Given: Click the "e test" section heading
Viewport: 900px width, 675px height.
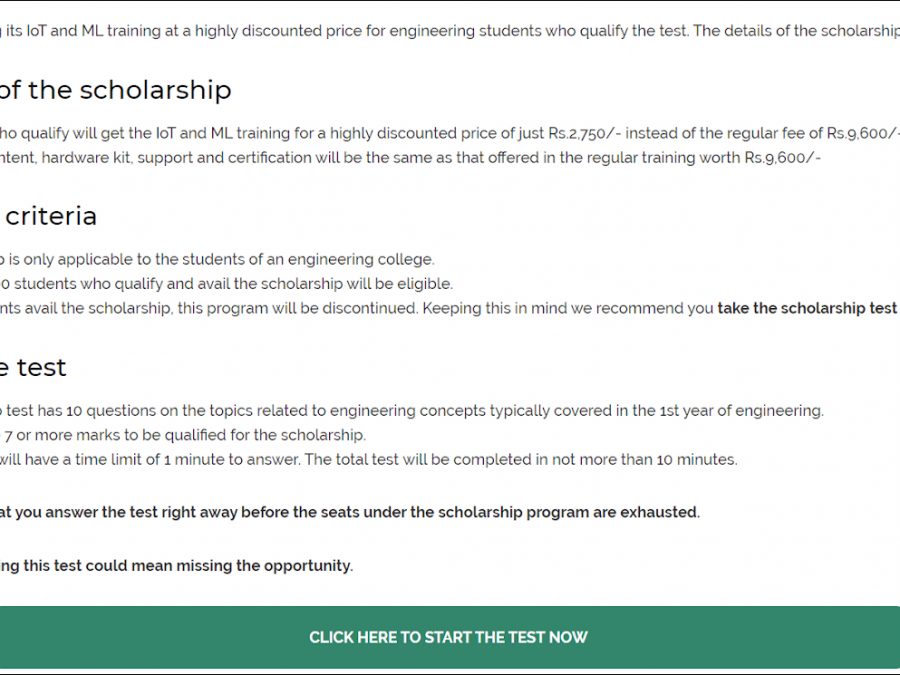Looking at the screenshot, I should (33, 367).
